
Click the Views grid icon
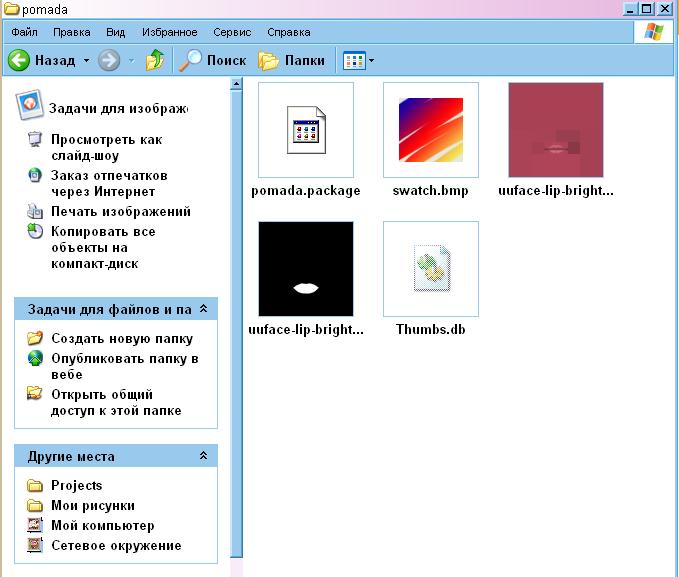click(x=354, y=61)
